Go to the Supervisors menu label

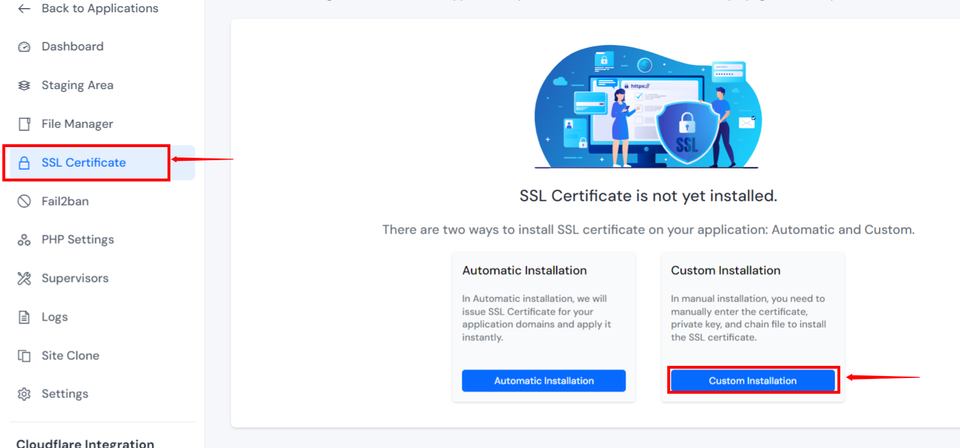75,278
